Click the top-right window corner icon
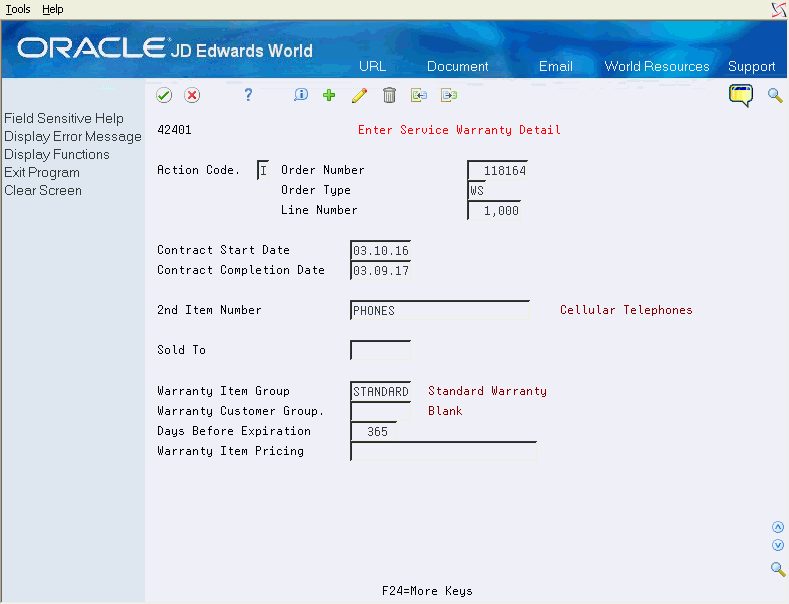This screenshot has height=604, width=789. pyautogui.click(x=779, y=9)
